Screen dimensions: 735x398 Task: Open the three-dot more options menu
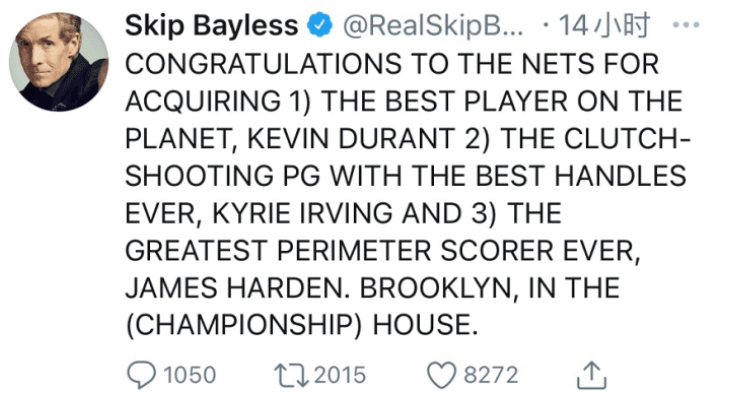point(686,24)
